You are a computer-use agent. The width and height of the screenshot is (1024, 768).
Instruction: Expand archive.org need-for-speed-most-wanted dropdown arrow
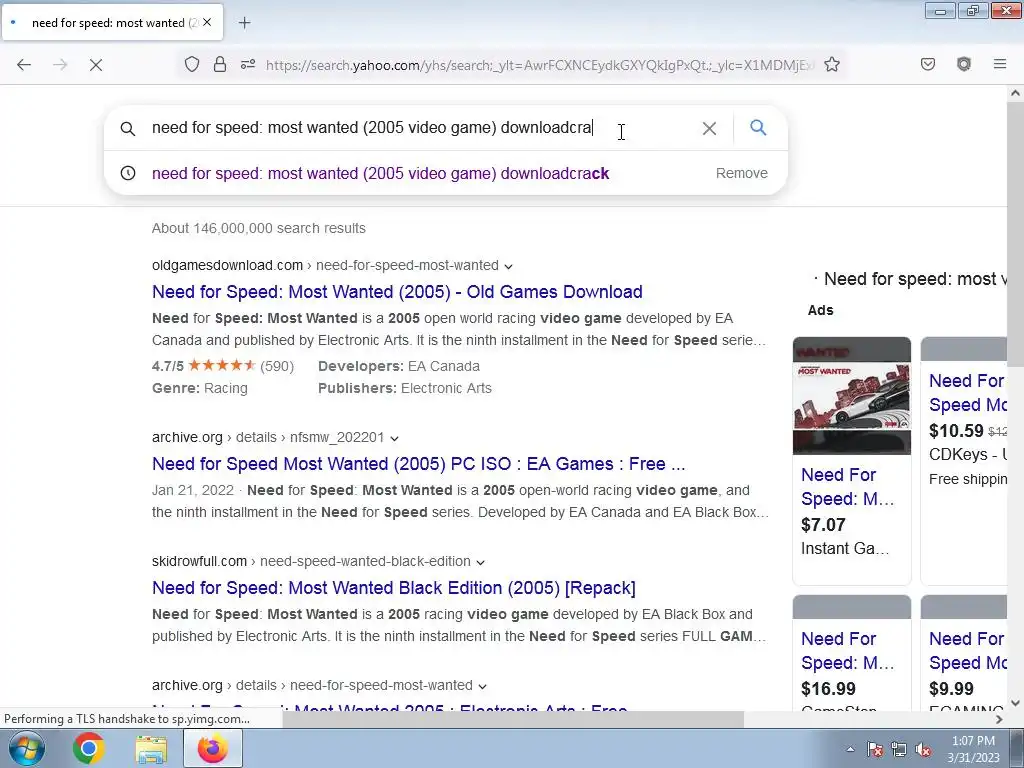(x=482, y=686)
